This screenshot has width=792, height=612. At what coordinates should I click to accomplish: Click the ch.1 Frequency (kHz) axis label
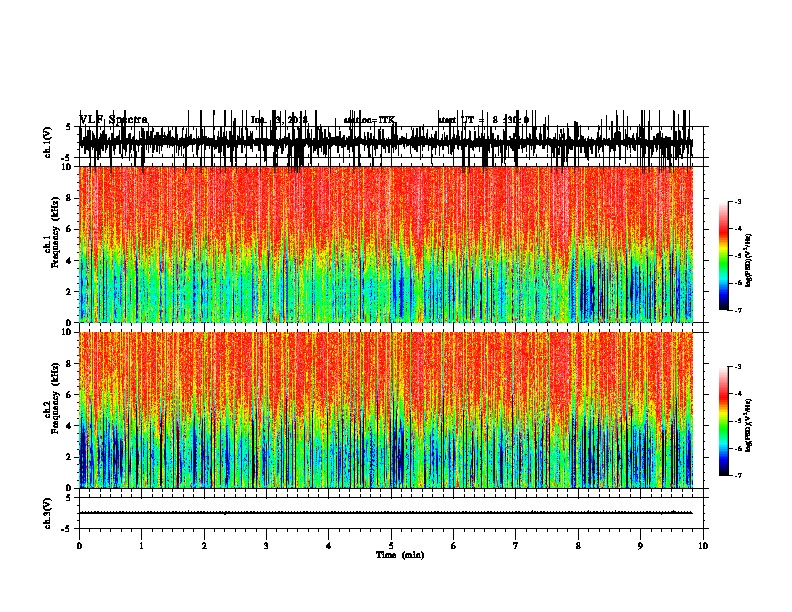click(x=51, y=232)
